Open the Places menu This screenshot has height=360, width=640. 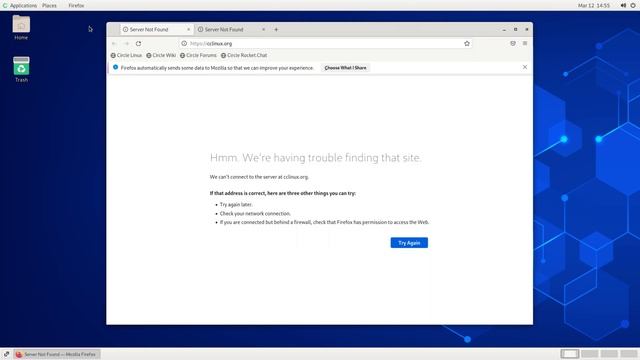point(49,5)
